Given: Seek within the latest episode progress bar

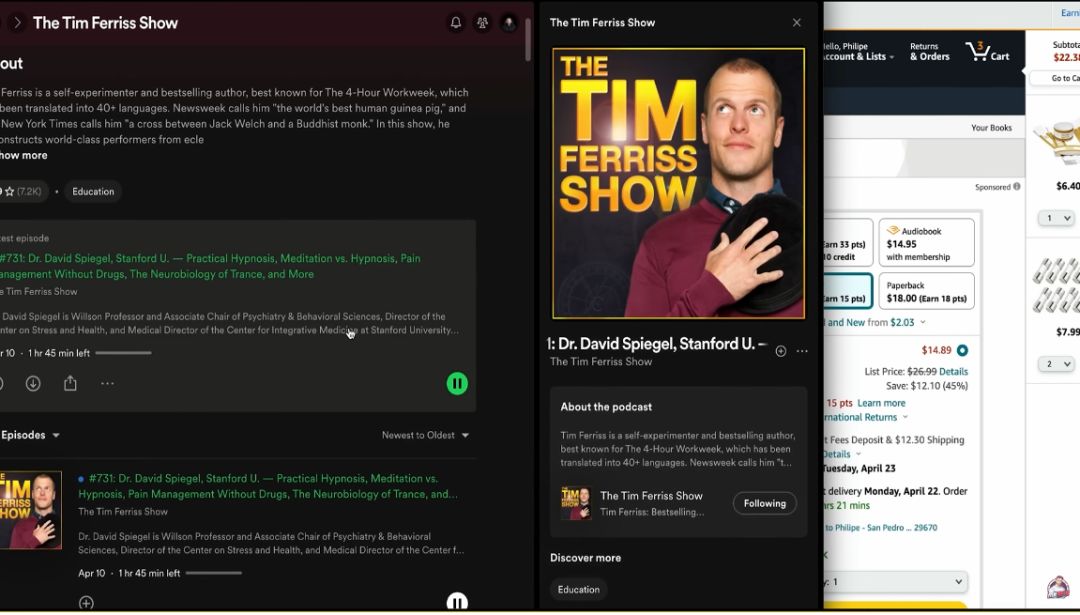Looking at the screenshot, I should [123, 353].
